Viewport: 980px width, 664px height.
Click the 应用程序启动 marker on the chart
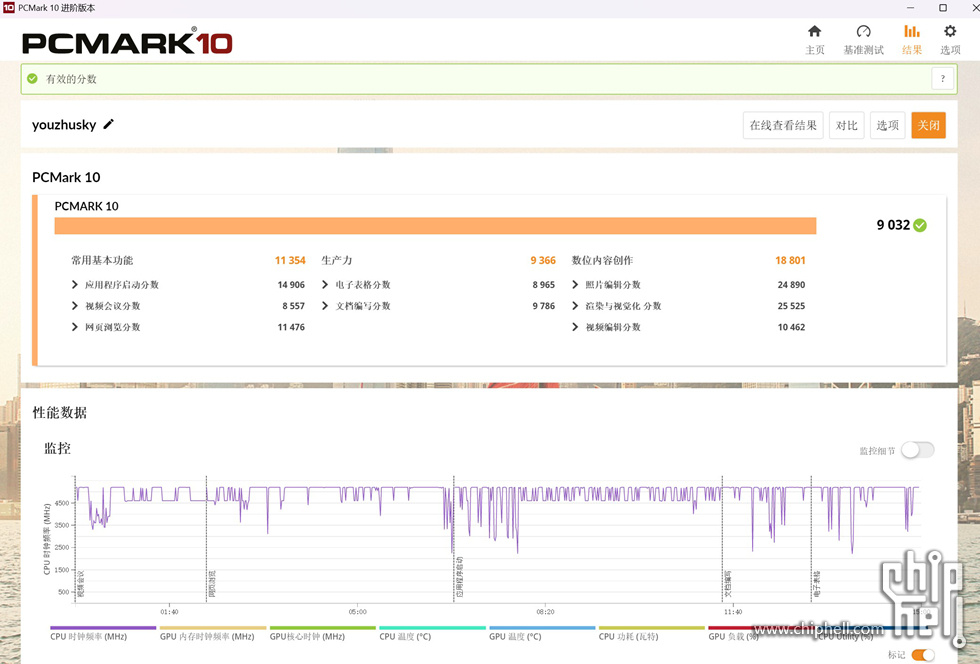point(459,576)
